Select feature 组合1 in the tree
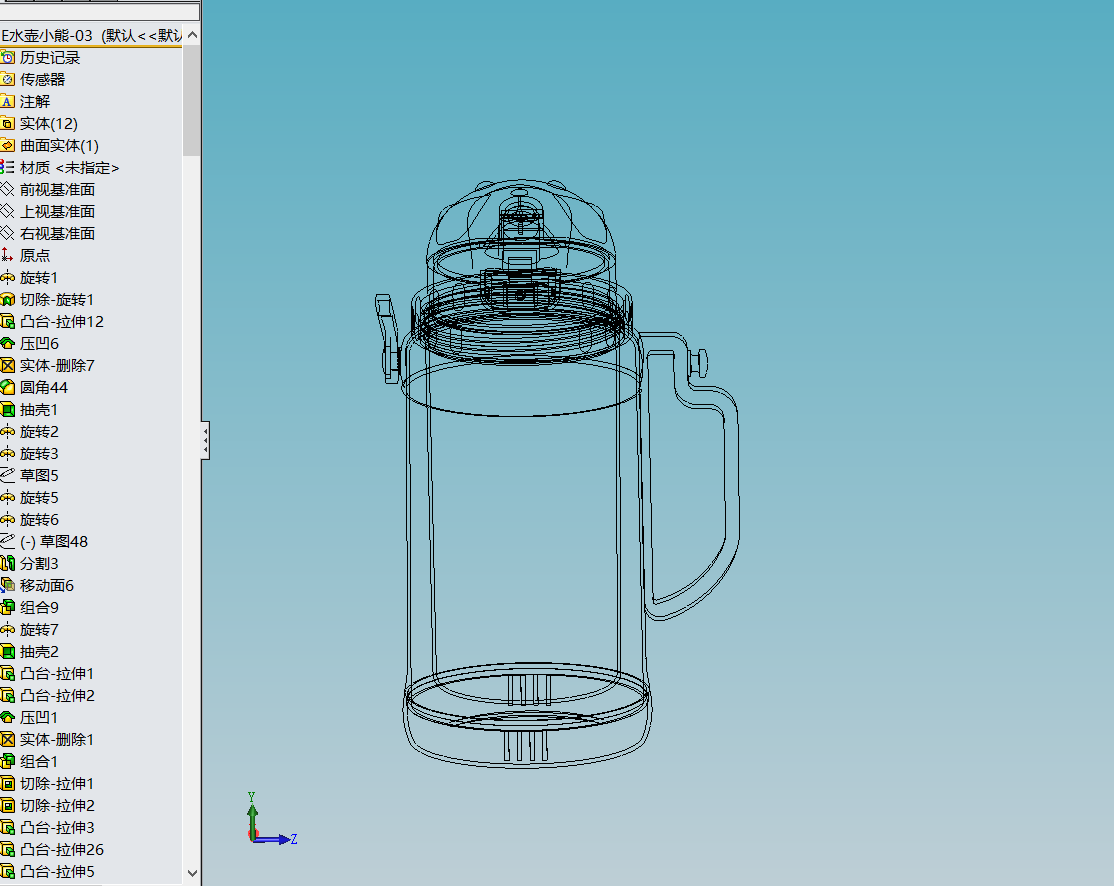This screenshot has width=1114, height=886. 39,762
